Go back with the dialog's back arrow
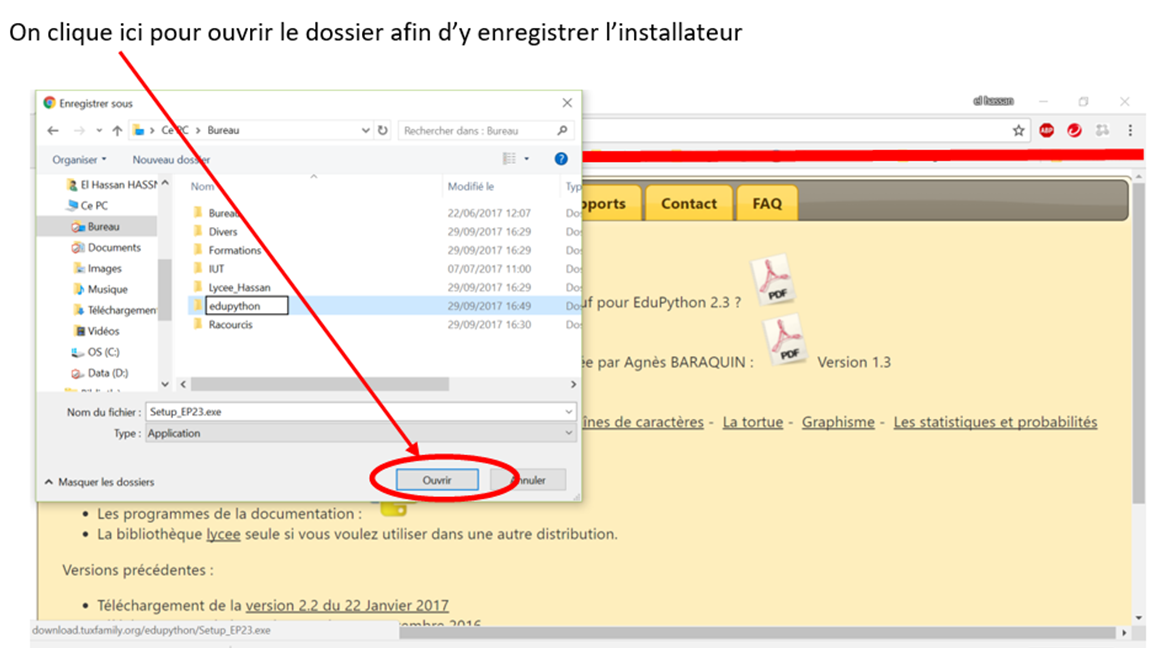 pyautogui.click(x=52, y=130)
